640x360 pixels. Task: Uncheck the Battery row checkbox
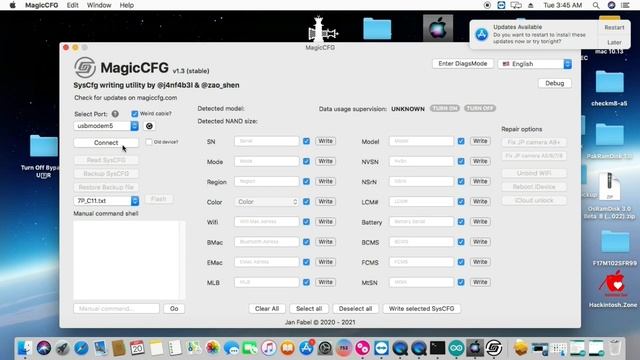tap(461, 222)
